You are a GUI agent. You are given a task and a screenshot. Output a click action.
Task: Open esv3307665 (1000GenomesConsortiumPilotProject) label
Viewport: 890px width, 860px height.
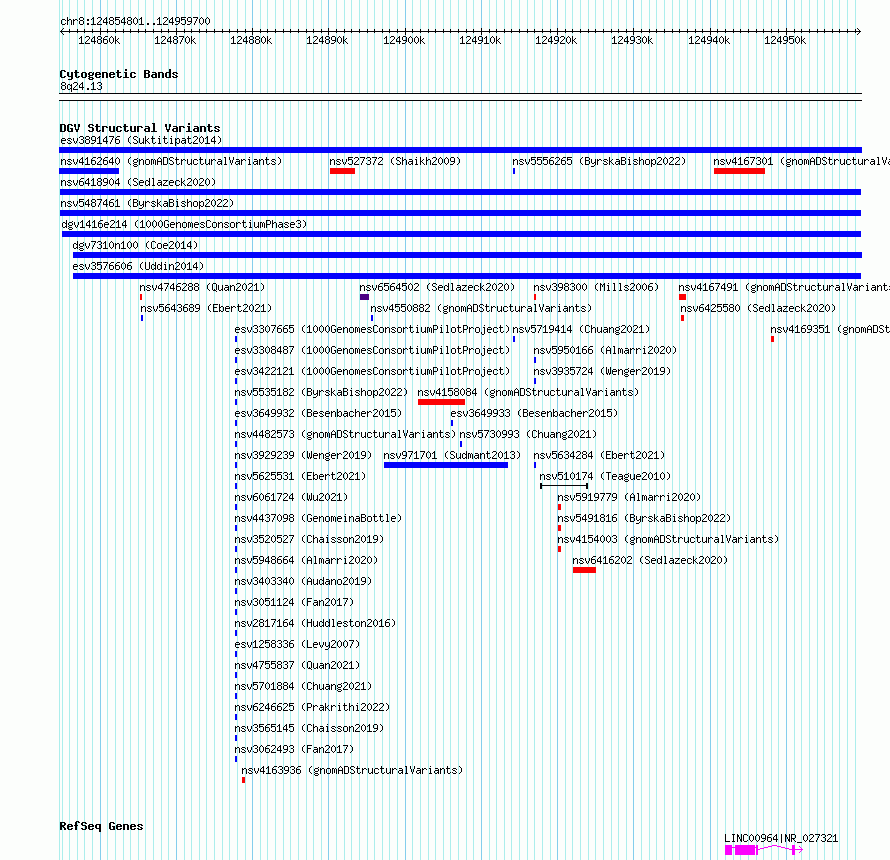372,329
